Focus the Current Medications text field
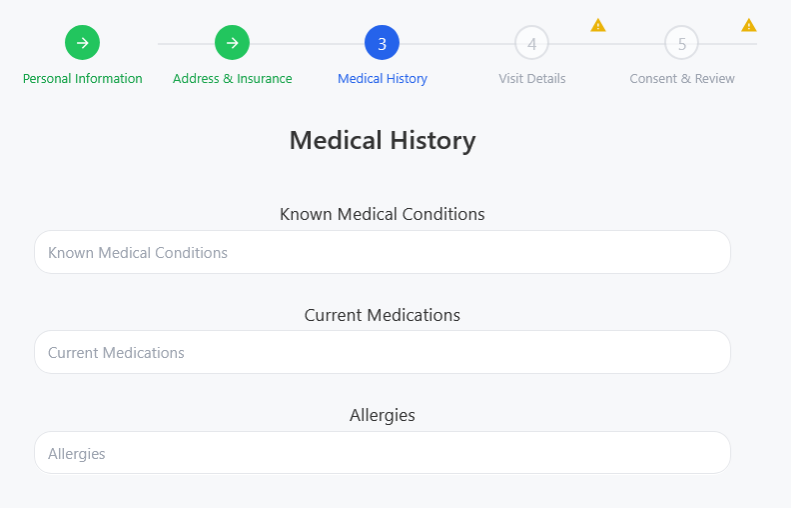791x508 pixels. (x=382, y=352)
